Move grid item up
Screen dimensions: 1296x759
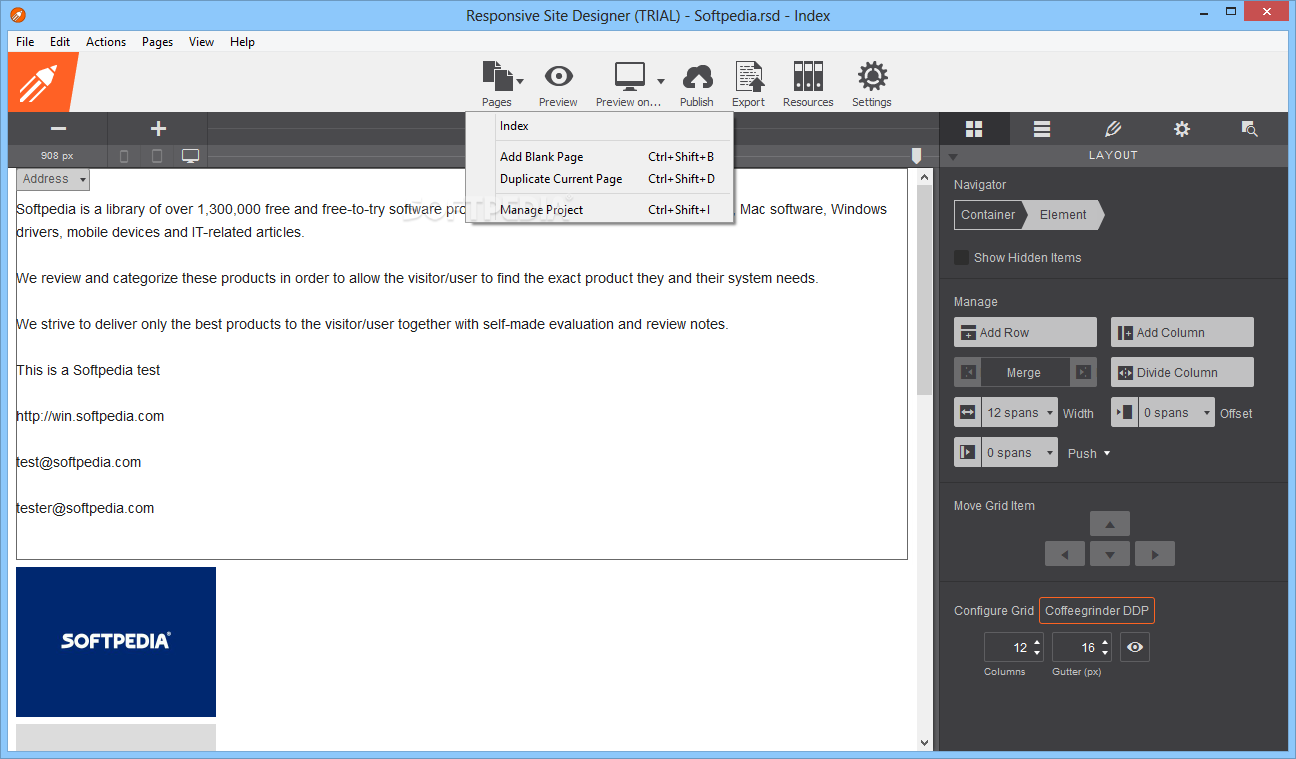click(1110, 524)
